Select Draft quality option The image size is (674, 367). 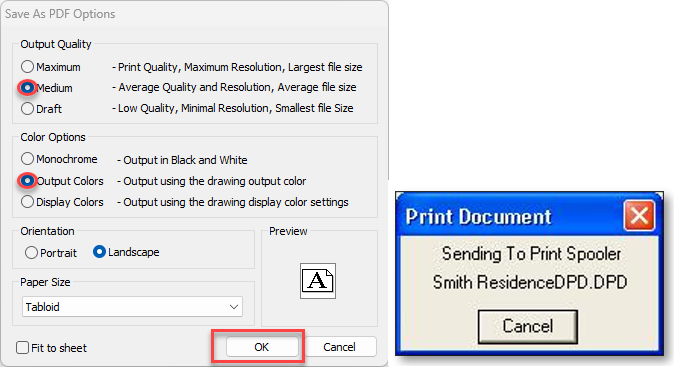28,108
